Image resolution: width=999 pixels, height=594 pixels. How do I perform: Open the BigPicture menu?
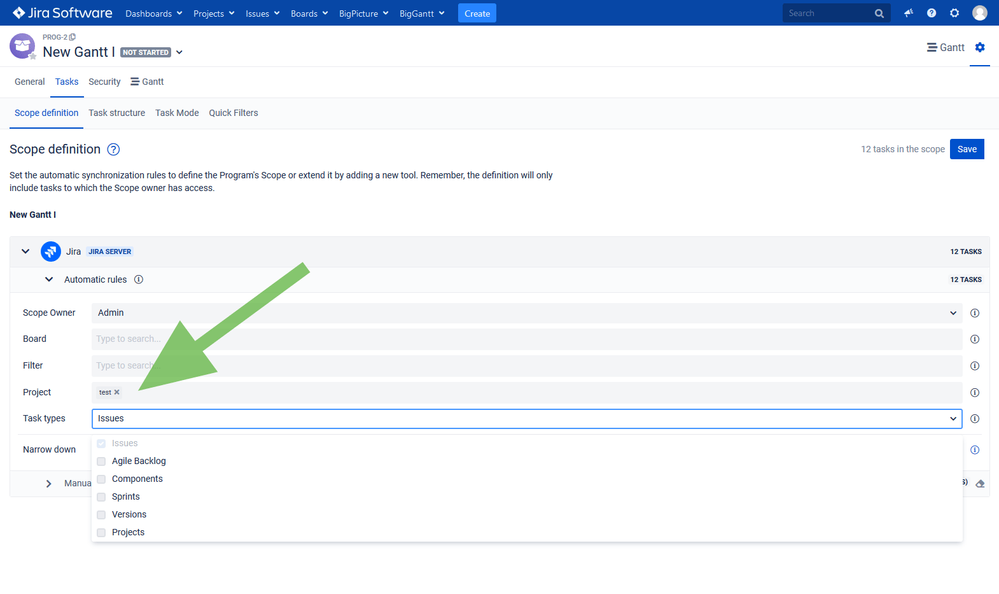(363, 13)
